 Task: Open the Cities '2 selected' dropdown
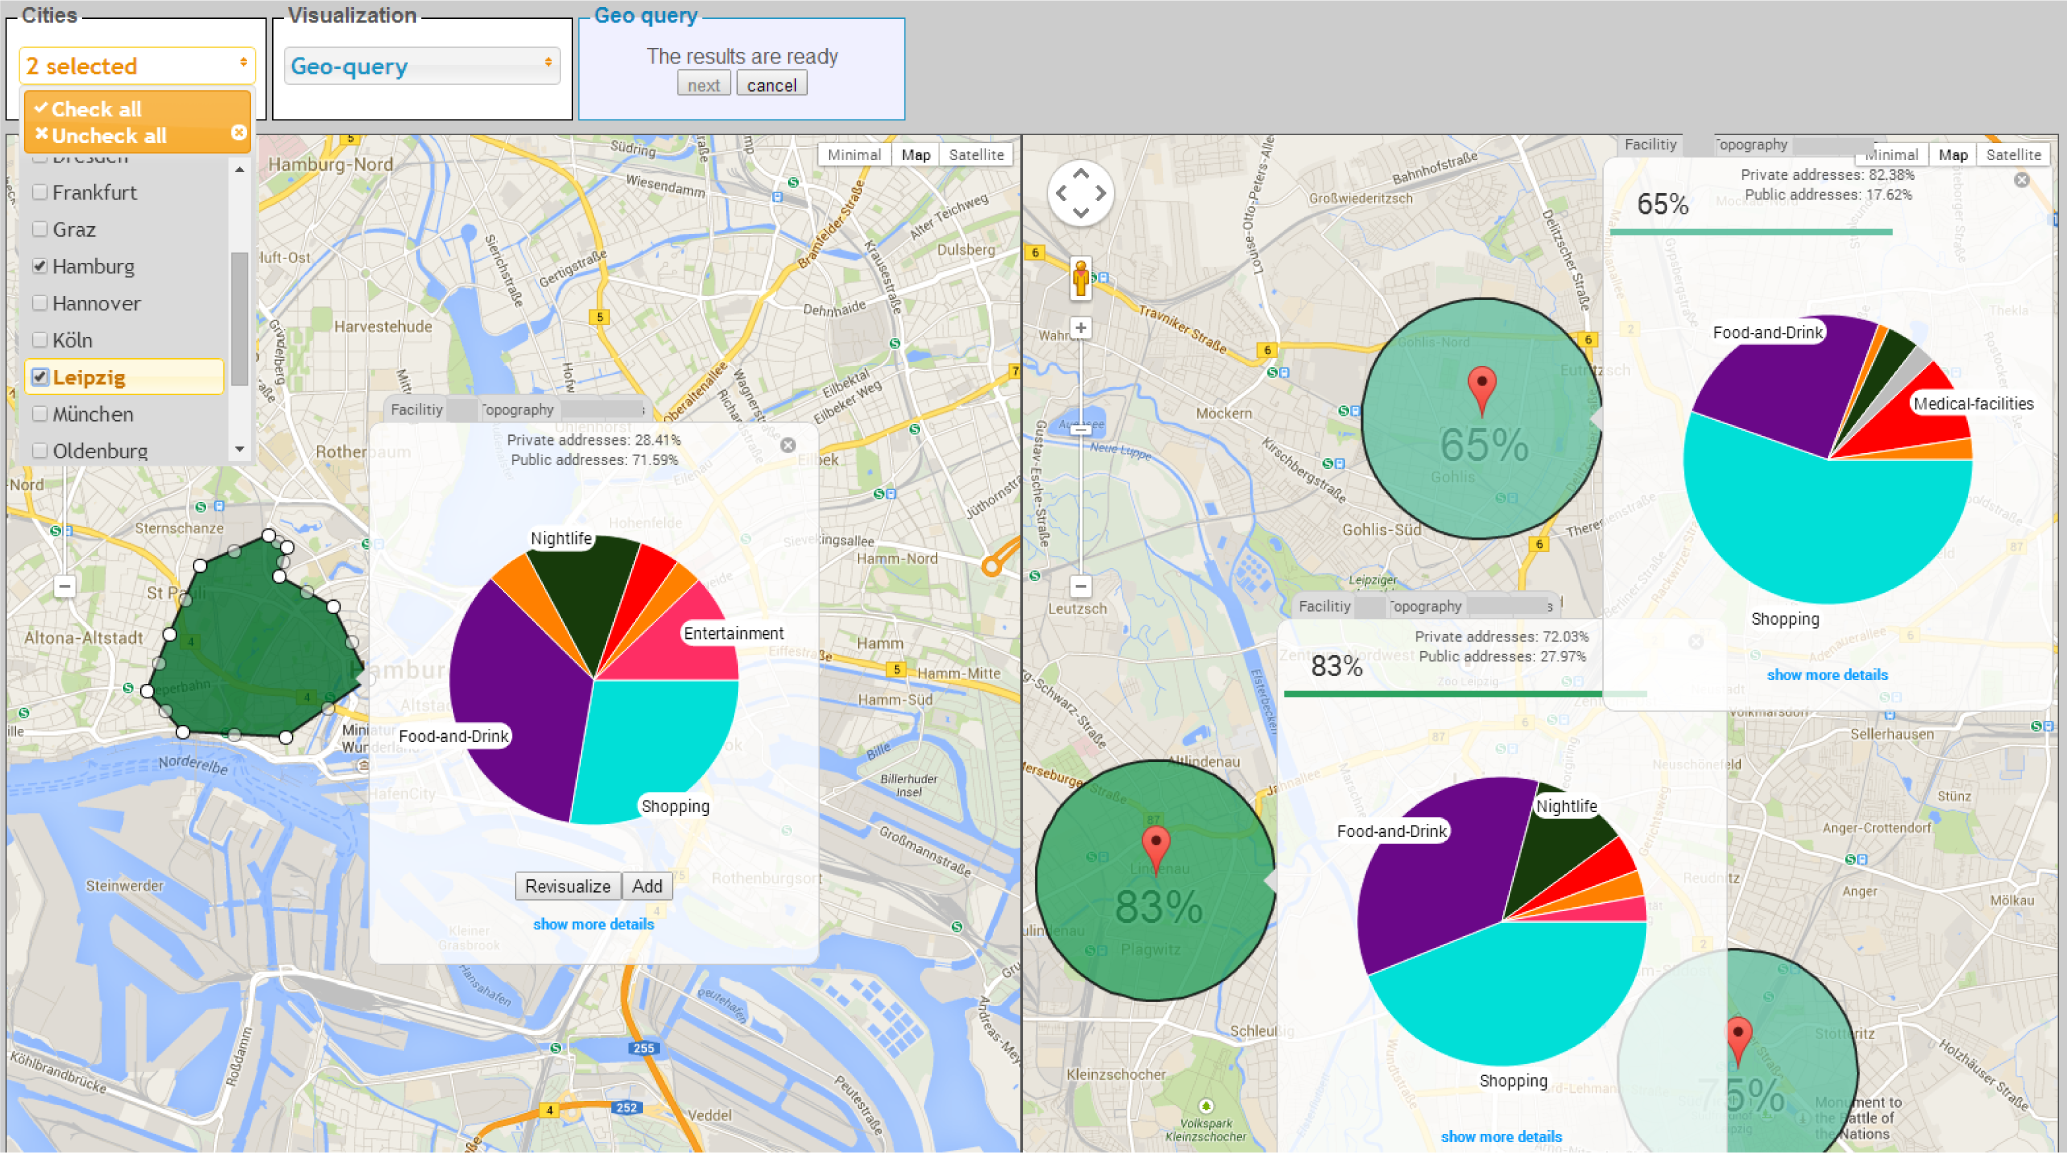coord(137,66)
